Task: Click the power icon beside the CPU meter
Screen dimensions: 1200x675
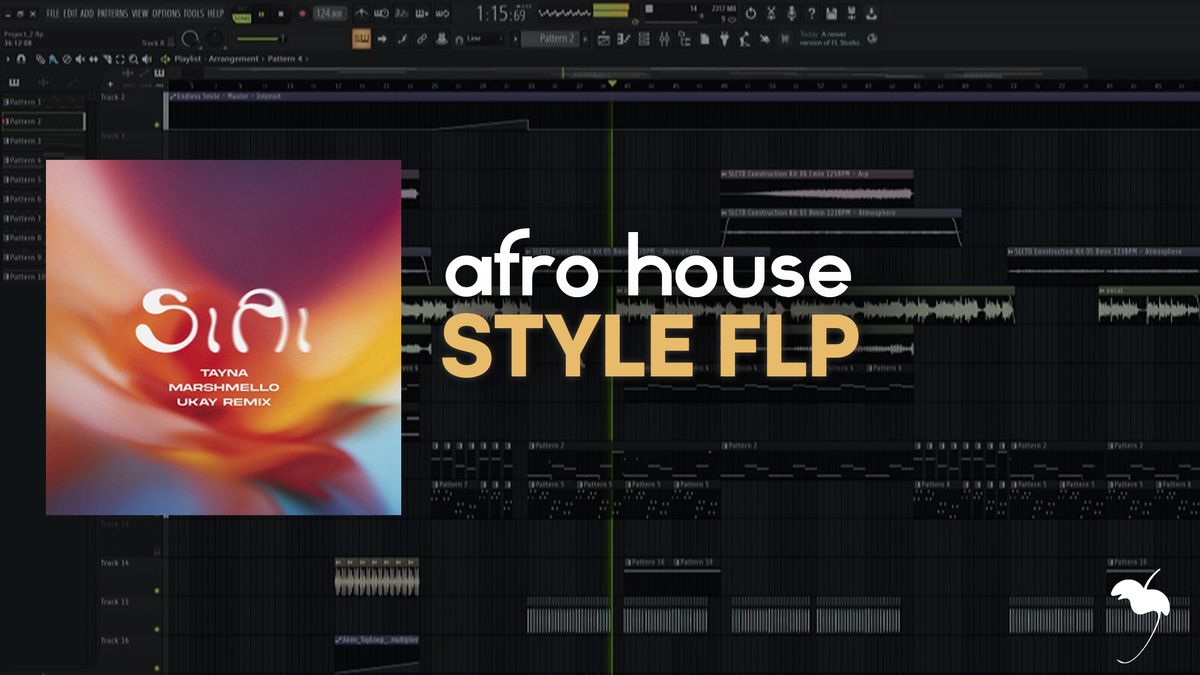Action: pyautogui.click(x=751, y=13)
